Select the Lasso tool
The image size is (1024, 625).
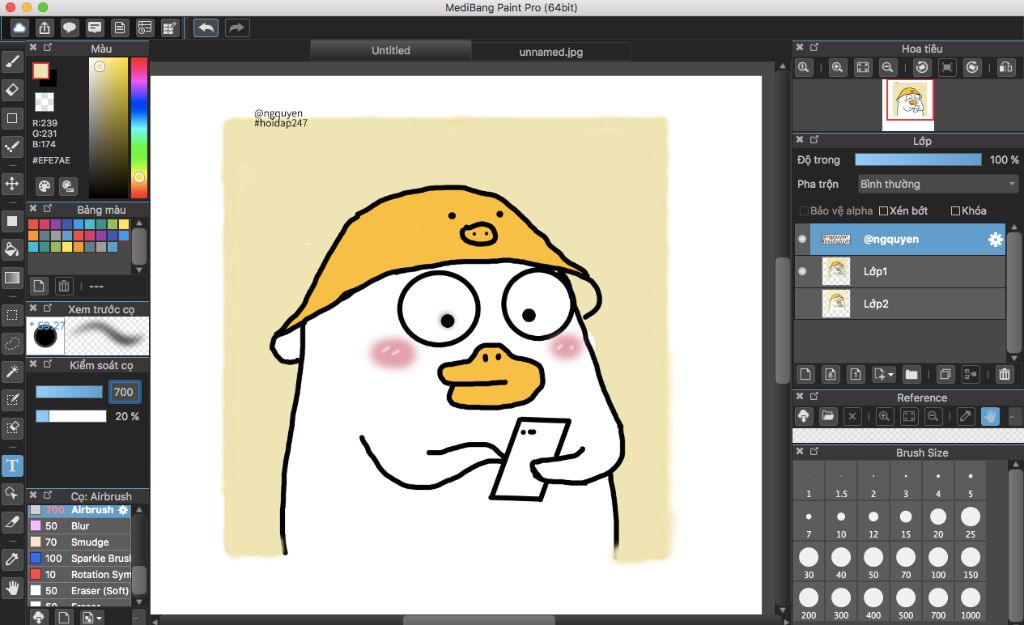pyautogui.click(x=12, y=343)
